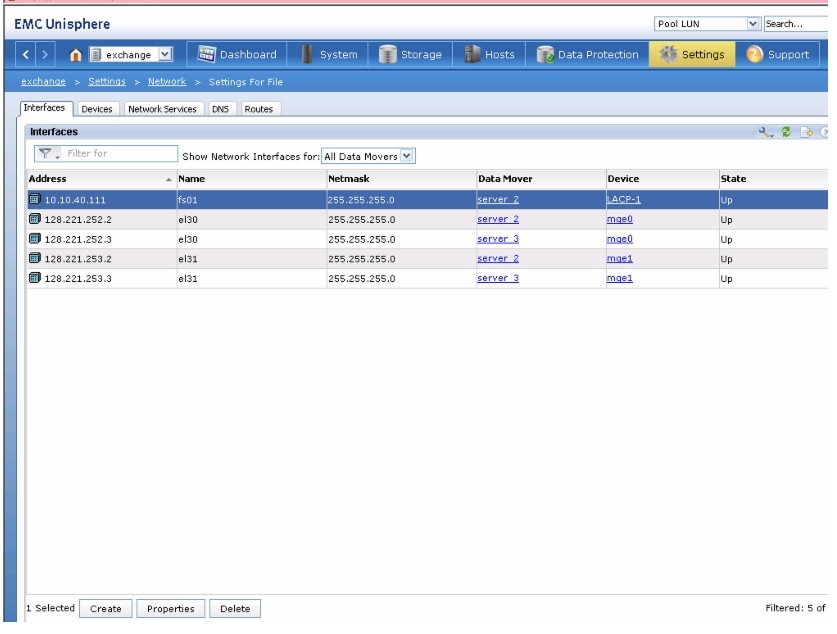The height and width of the screenshot is (634, 837).
Task: Click the interface icon for 128.221.253.3
Action: pyautogui.click(x=35, y=278)
